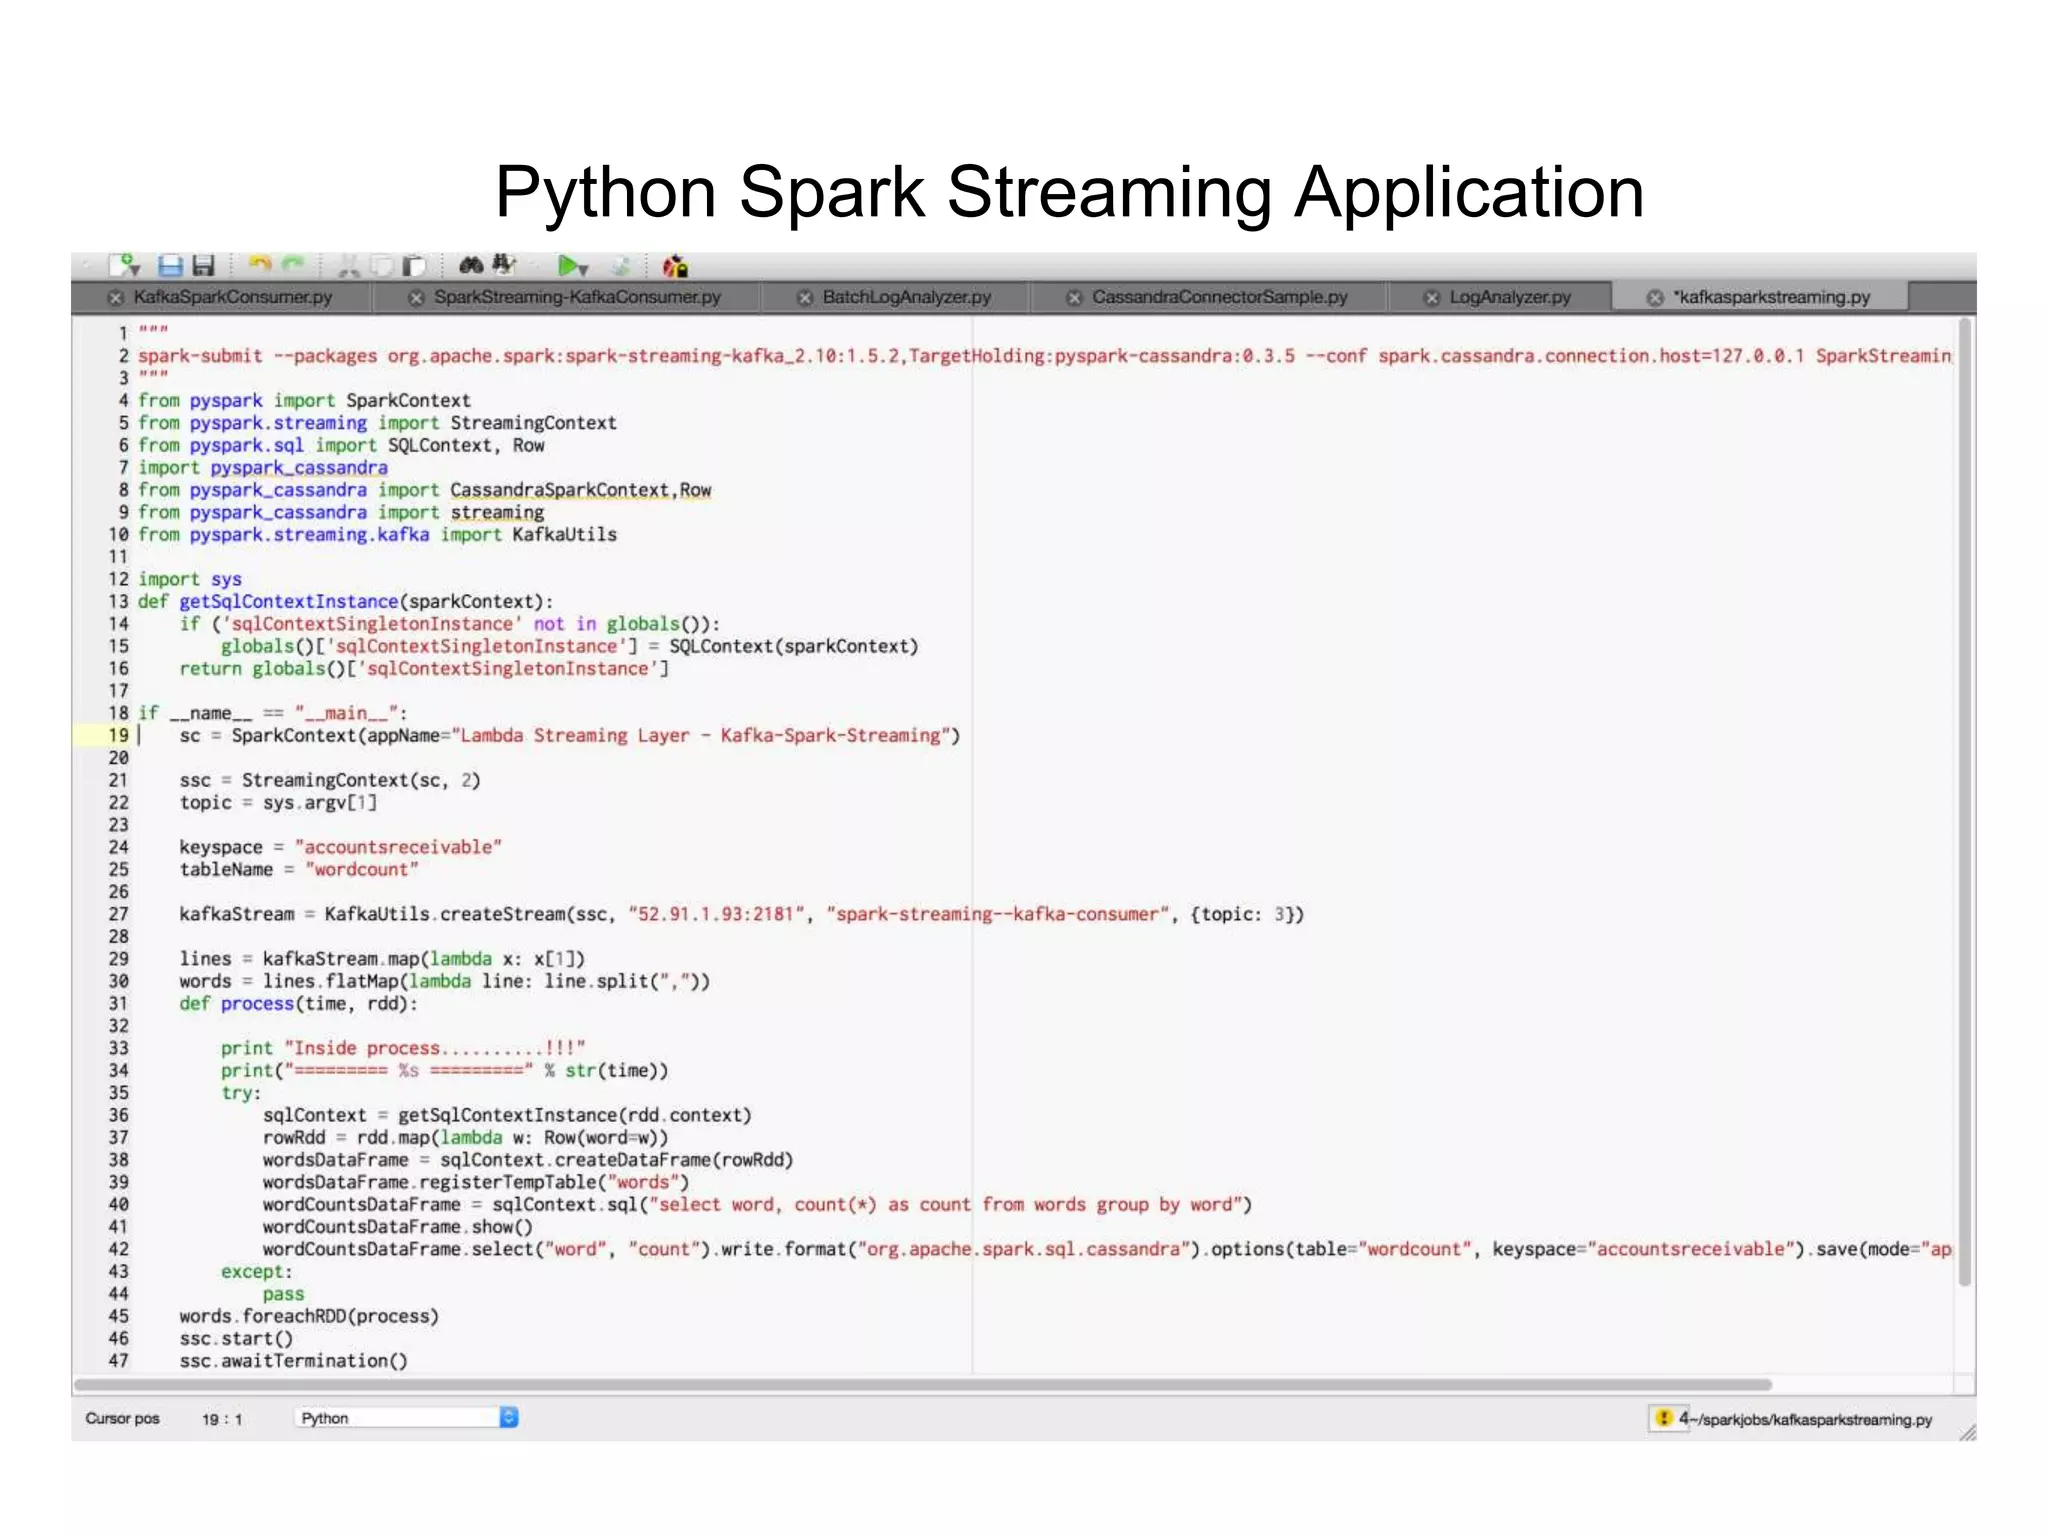Image resolution: width=2048 pixels, height=1536 pixels.
Task: Click the print "Inside process" line
Action: pyautogui.click(x=403, y=1049)
